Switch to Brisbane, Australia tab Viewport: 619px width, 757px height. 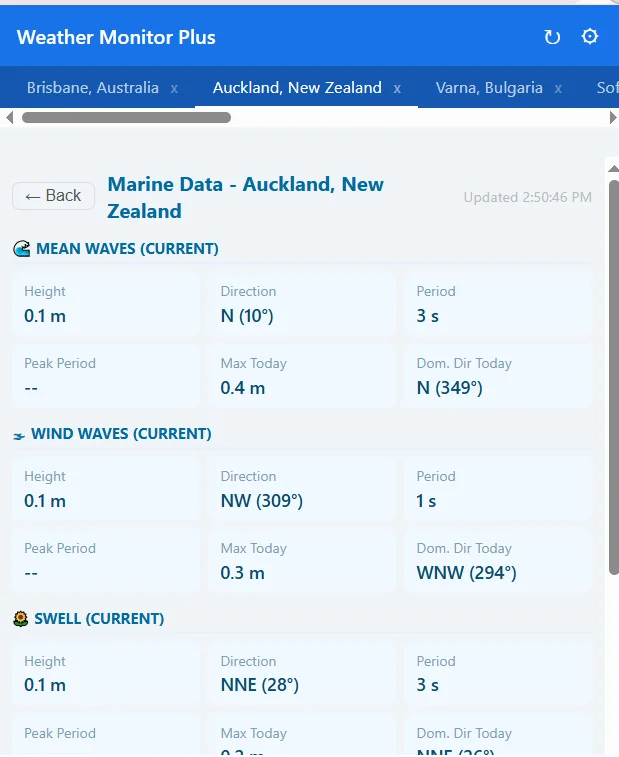coord(93,88)
